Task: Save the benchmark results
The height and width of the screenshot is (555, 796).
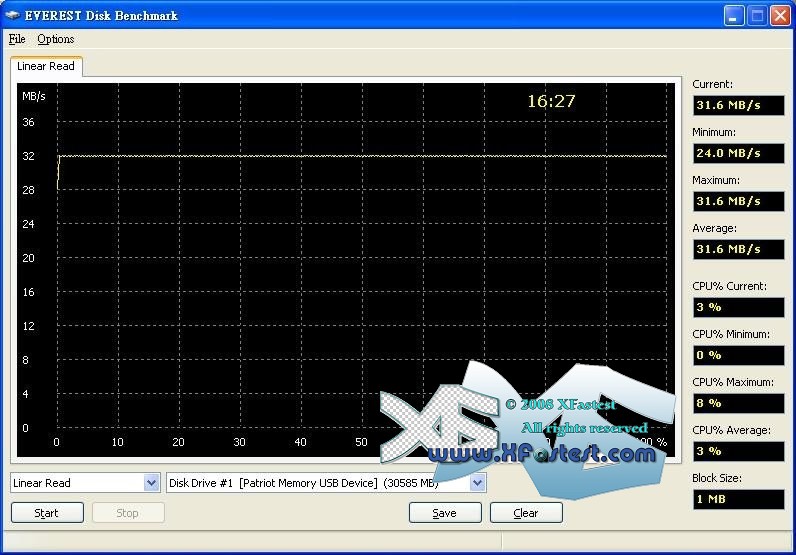Action: [445, 513]
